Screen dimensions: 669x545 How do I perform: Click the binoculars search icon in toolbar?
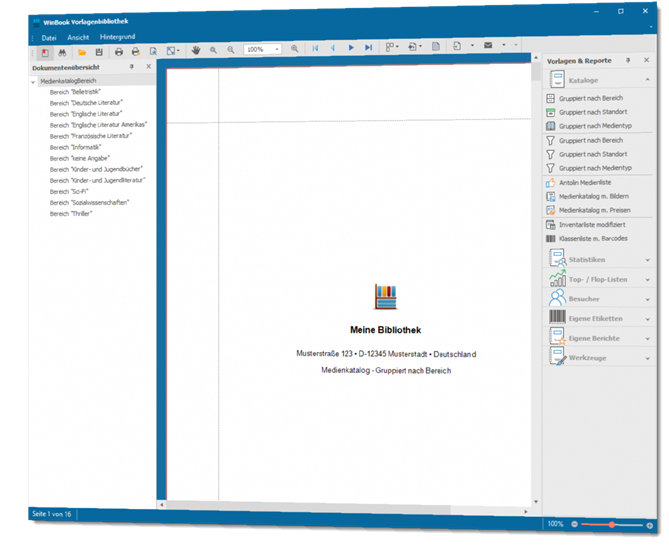pos(62,49)
